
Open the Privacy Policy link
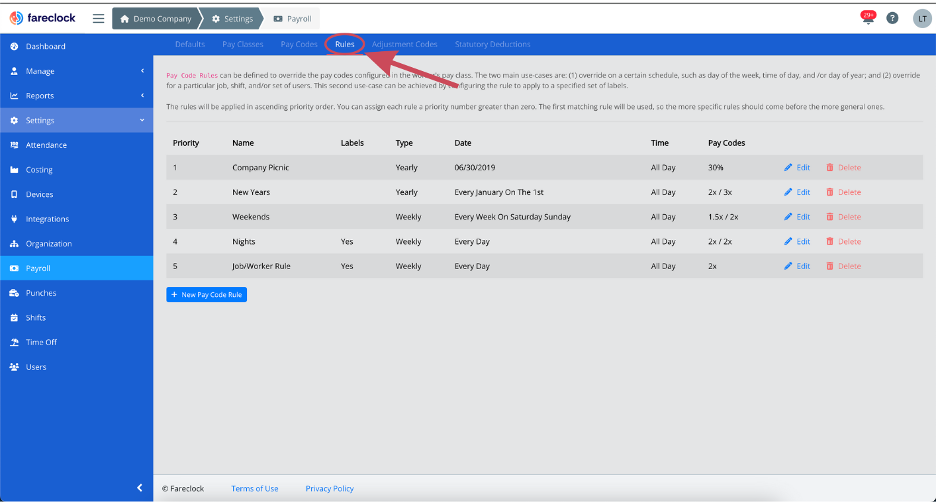(x=330, y=488)
